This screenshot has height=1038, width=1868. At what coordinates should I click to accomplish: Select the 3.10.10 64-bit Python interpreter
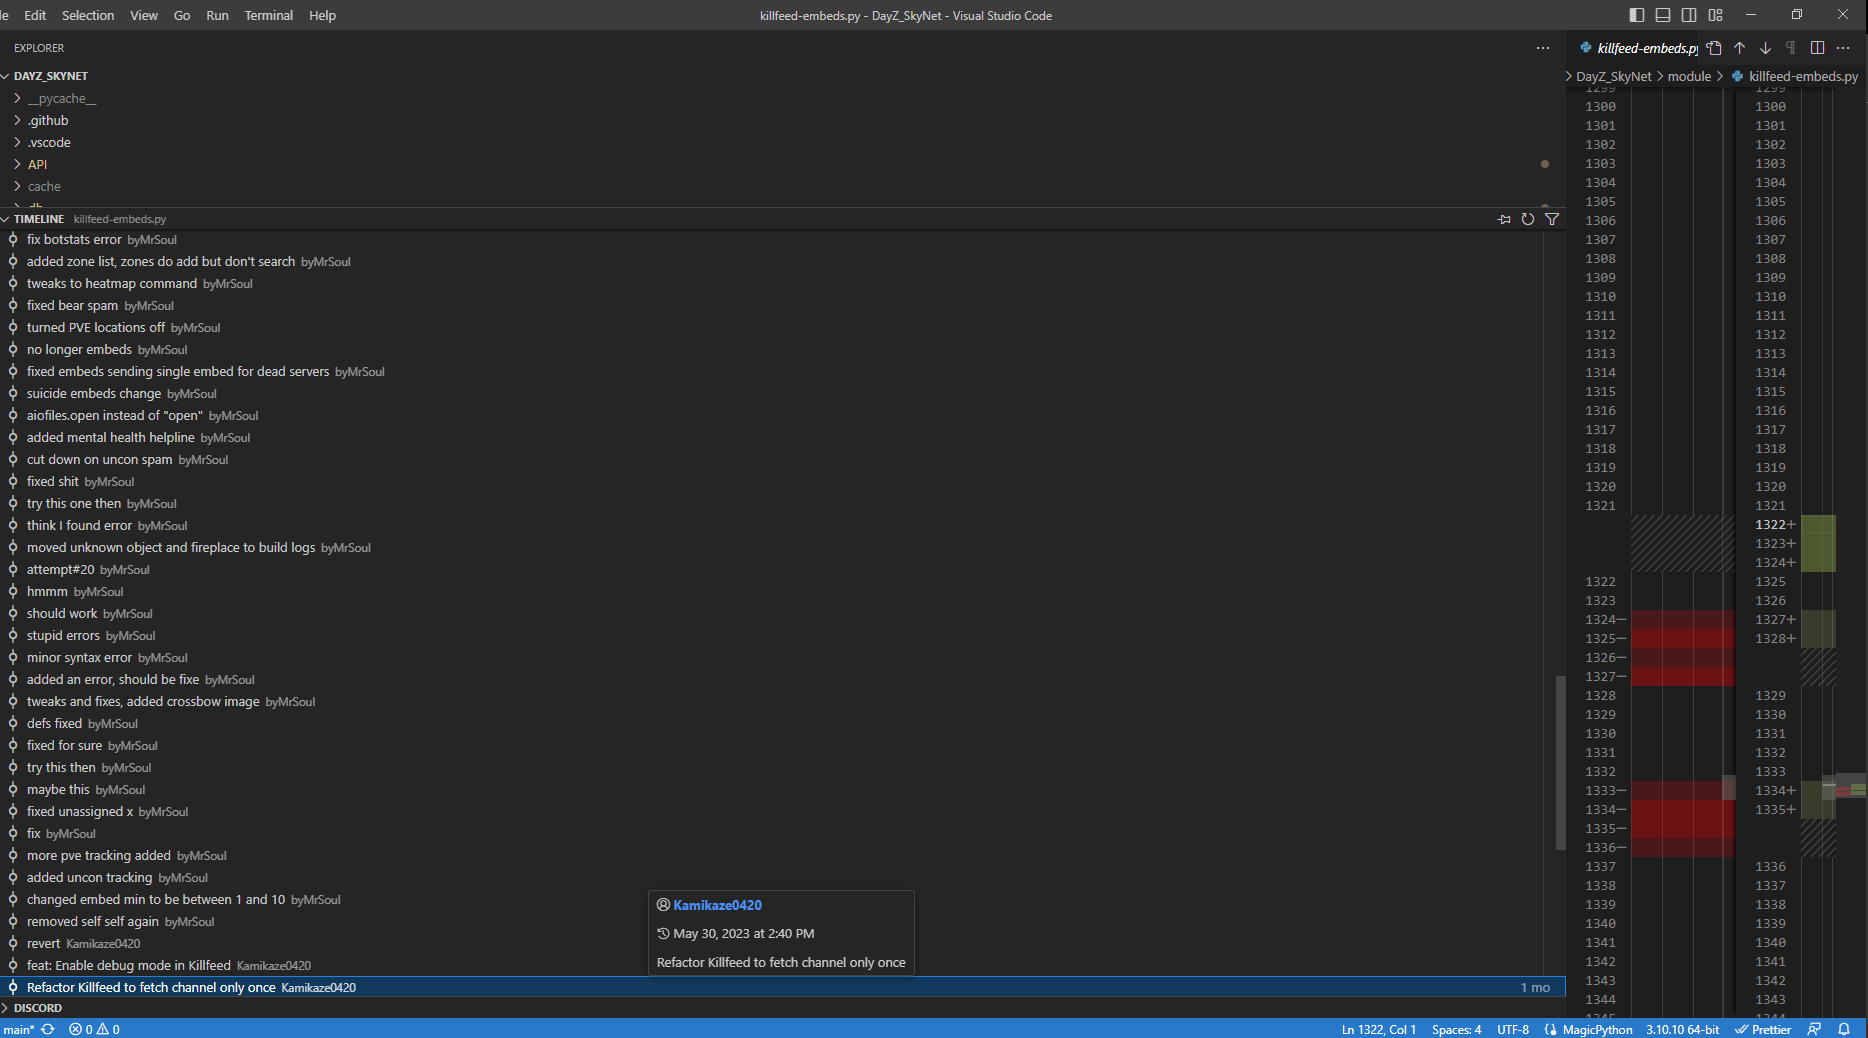pos(1682,1029)
